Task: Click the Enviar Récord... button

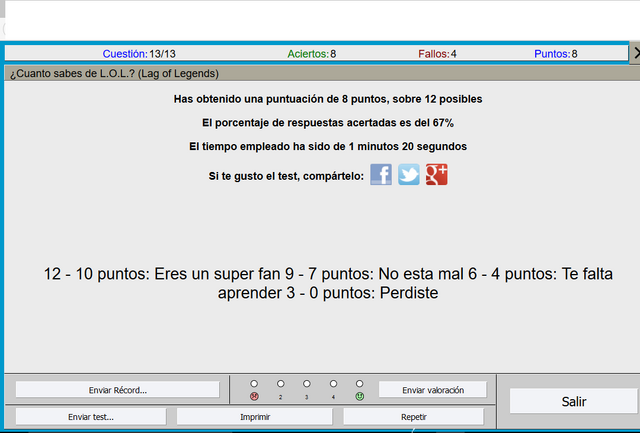Action: pyautogui.click(x=118, y=390)
